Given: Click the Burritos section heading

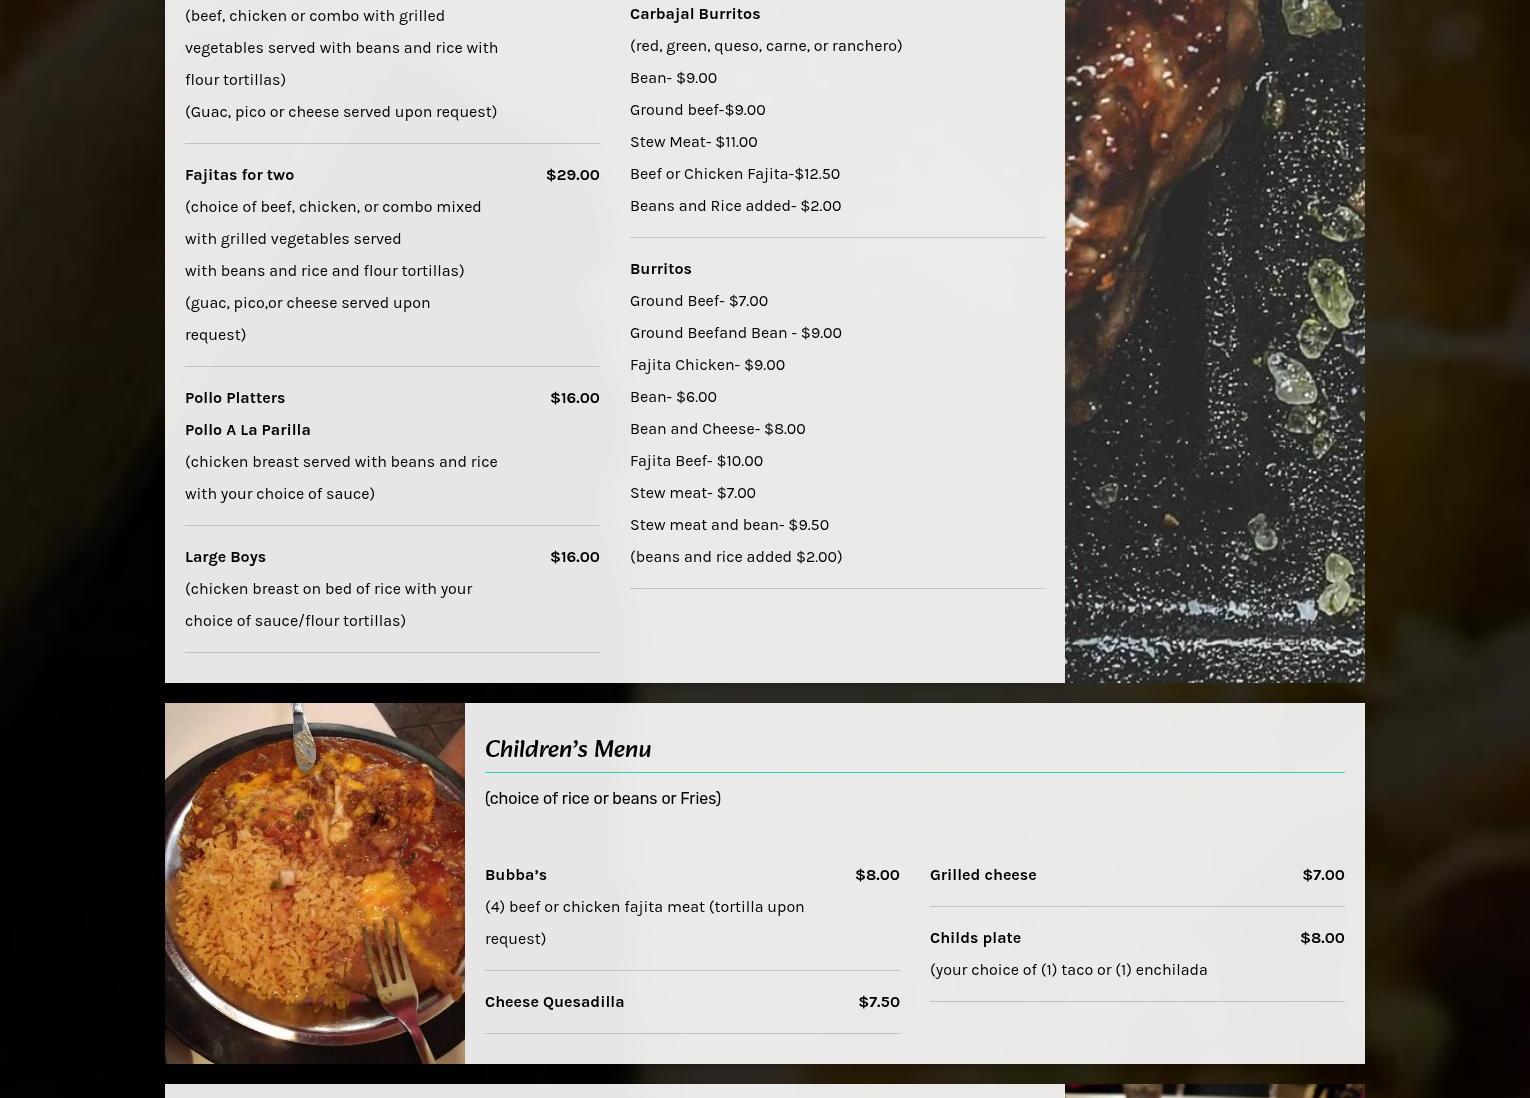Looking at the screenshot, I should coord(661,269).
